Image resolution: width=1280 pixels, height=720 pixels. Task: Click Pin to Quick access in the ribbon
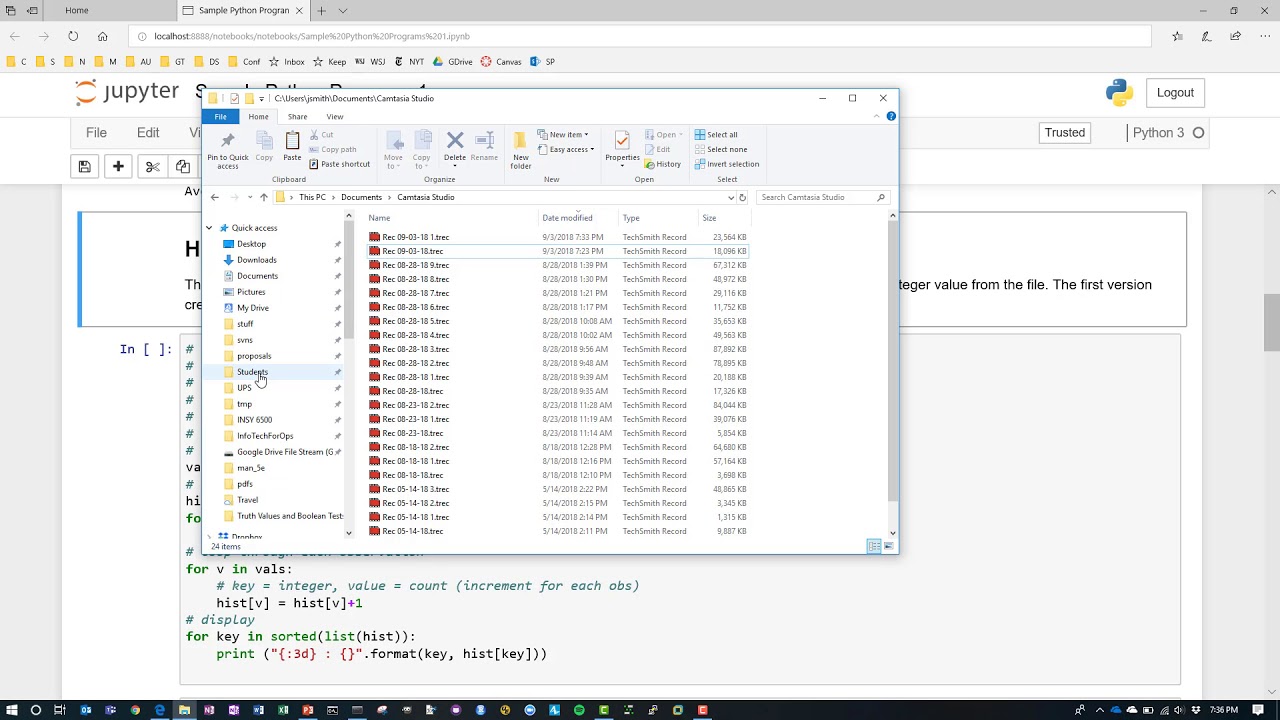tap(227, 149)
